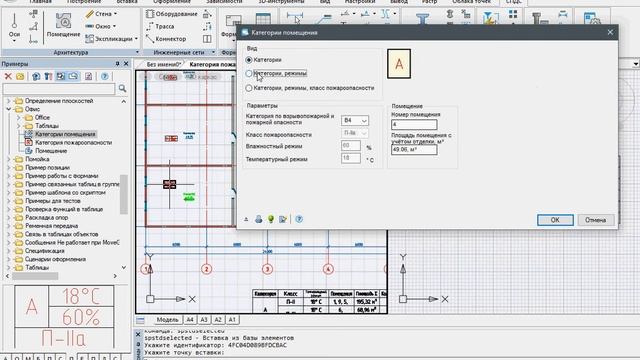
Task: Expand the Помойка folder
Action: (x=9, y=159)
